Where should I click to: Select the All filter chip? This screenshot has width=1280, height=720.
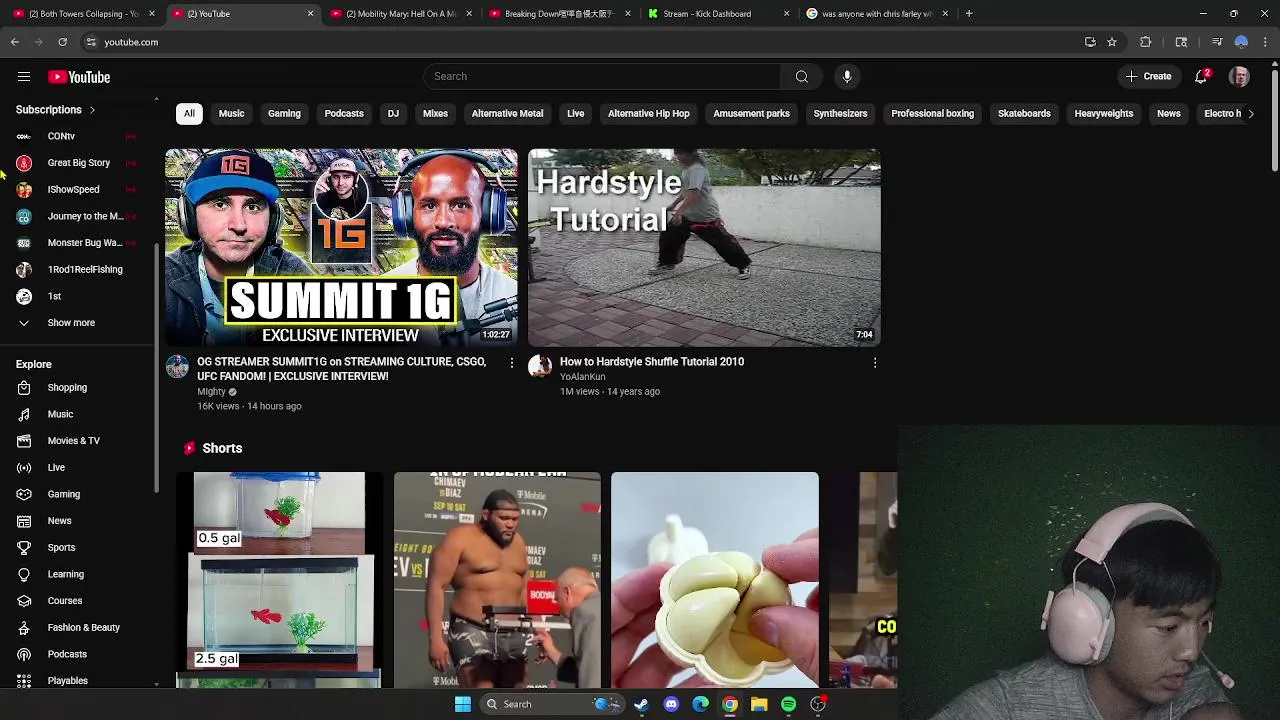(x=189, y=114)
